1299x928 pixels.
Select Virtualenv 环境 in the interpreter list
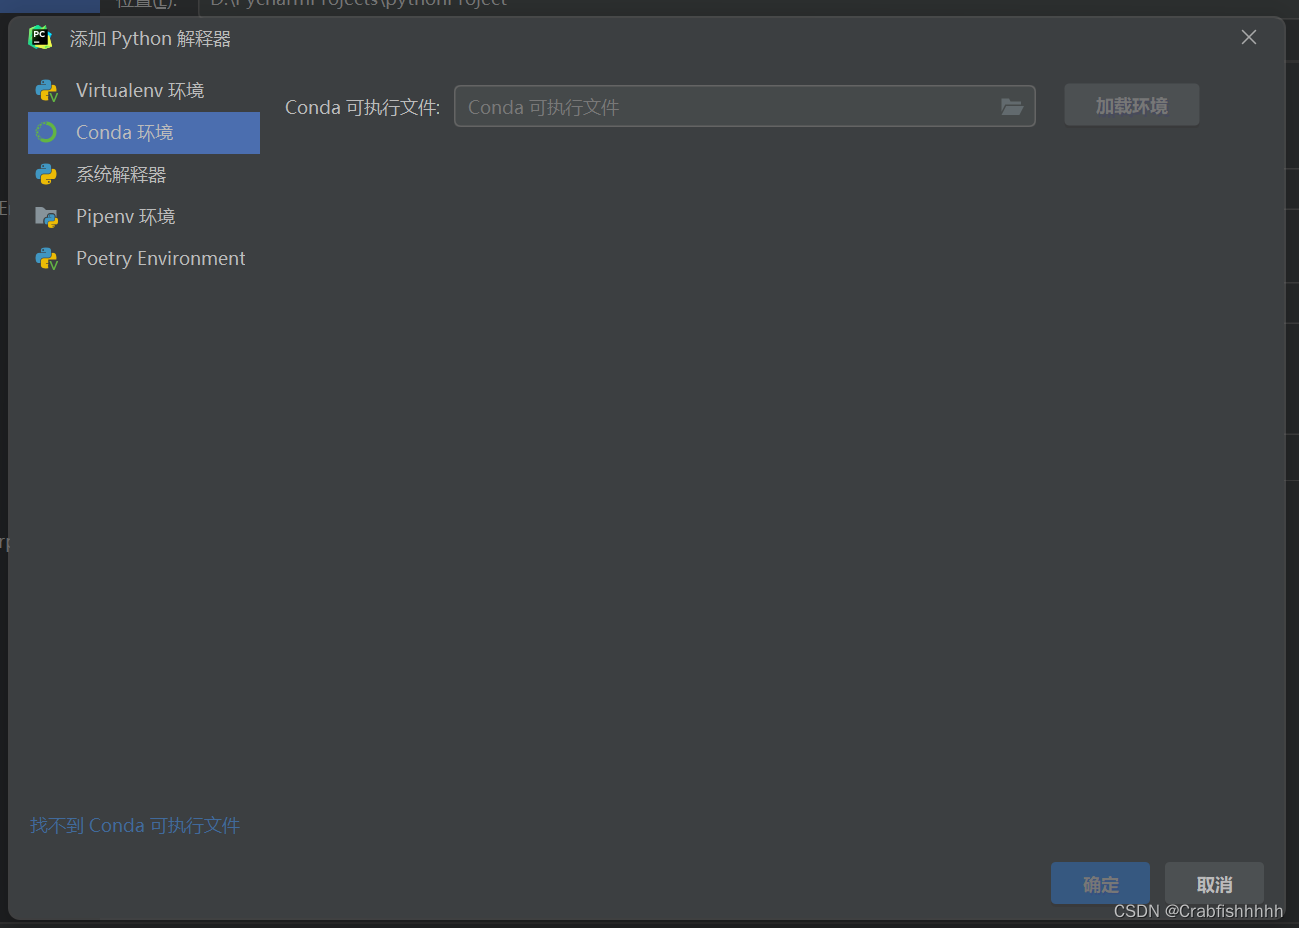[x=144, y=91]
